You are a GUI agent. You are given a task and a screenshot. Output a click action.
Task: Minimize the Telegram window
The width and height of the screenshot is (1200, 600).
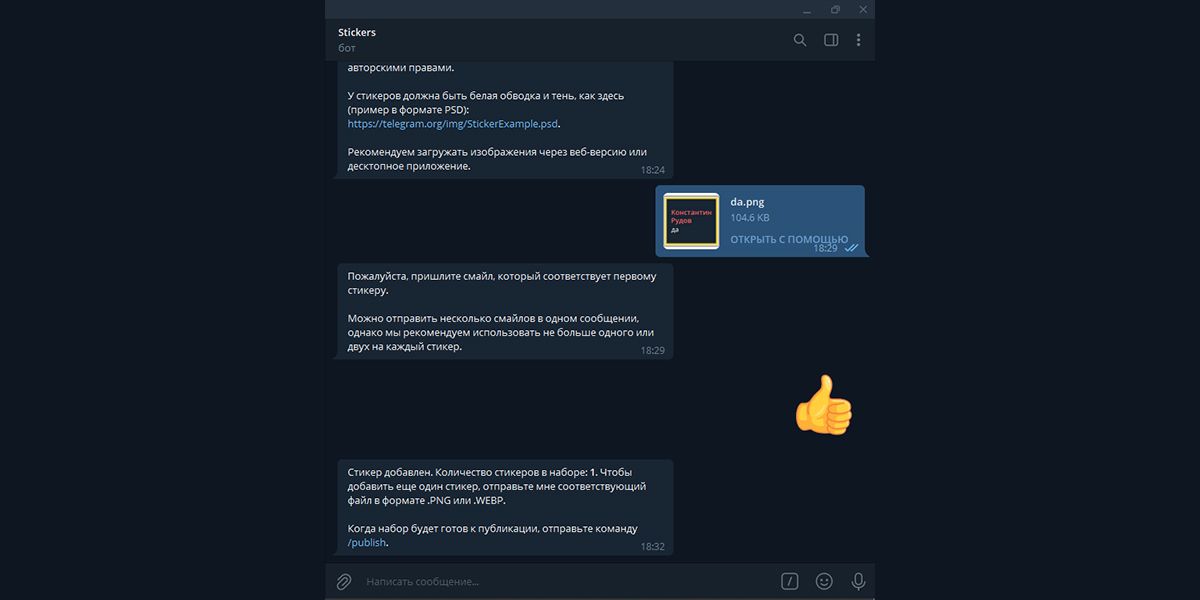pos(807,9)
